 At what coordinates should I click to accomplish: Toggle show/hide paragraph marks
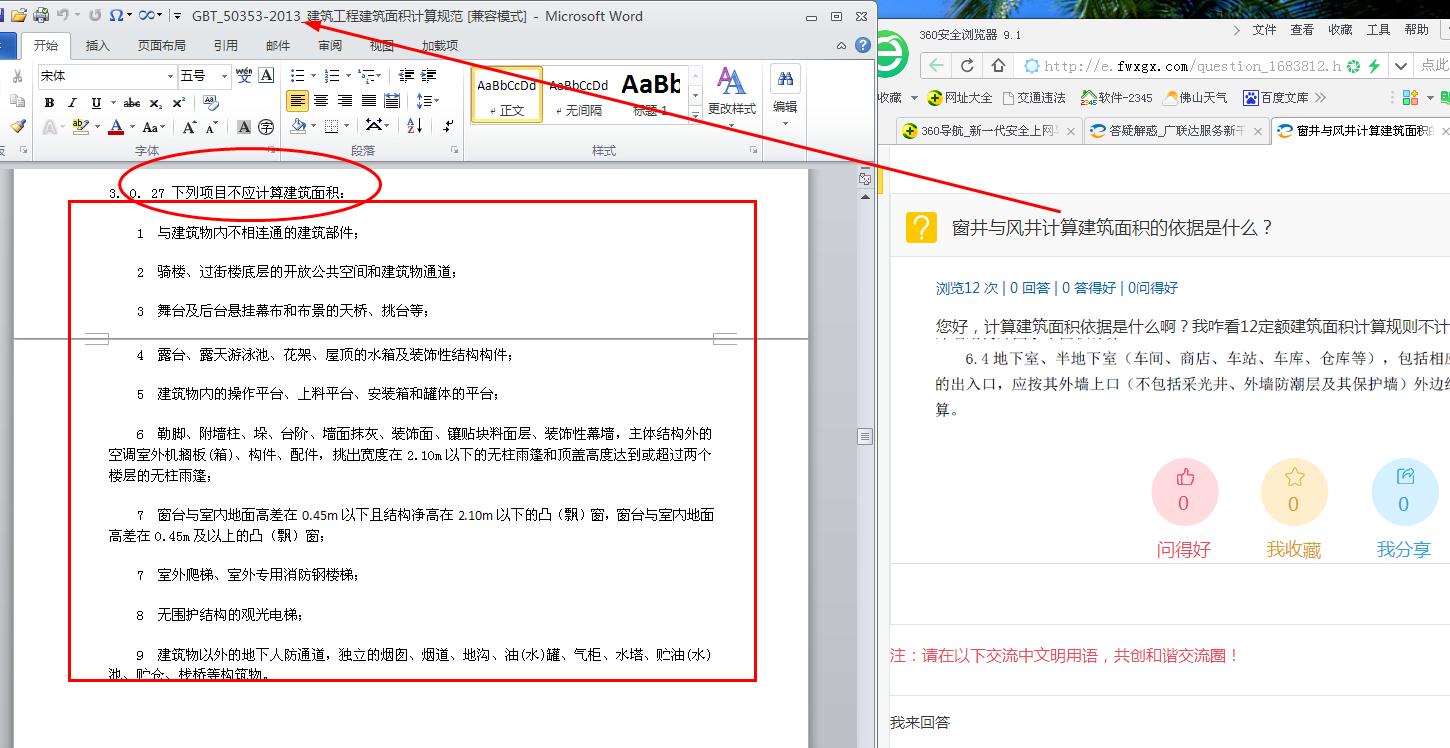point(448,127)
